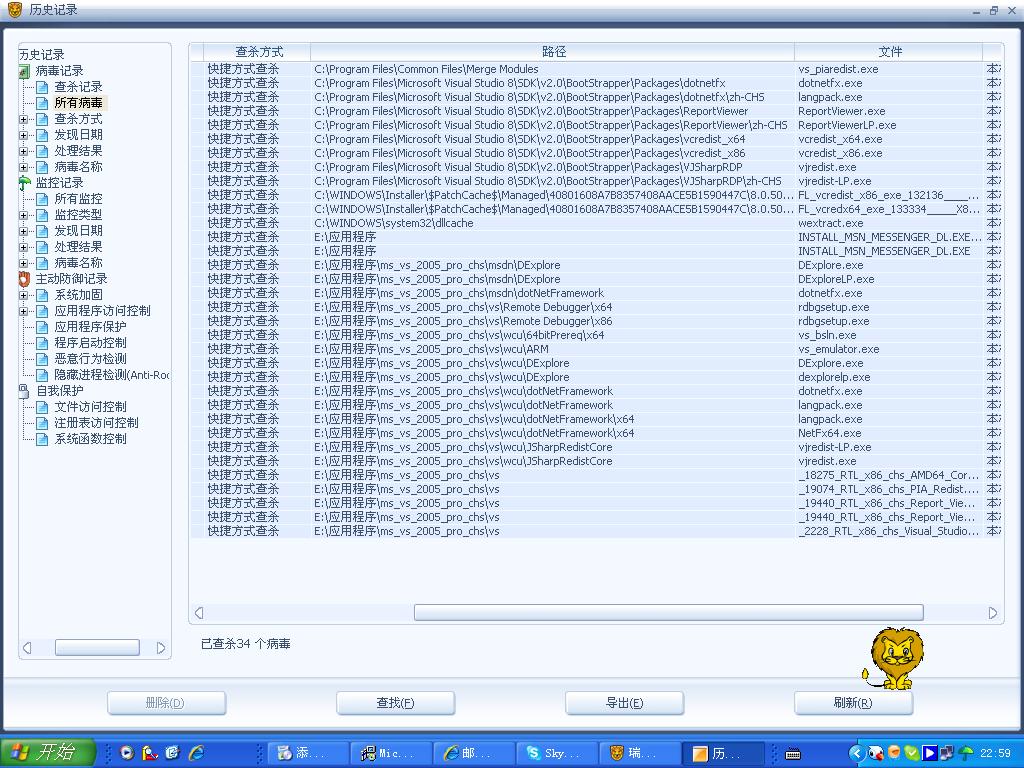Select the row for vs_emulator.exe
This screenshot has width=1024, height=768.
pyautogui.click(x=596, y=349)
